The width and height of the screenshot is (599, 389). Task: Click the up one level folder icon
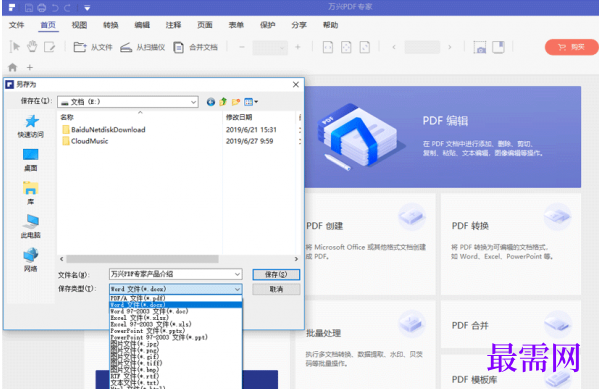tap(223, 102)
